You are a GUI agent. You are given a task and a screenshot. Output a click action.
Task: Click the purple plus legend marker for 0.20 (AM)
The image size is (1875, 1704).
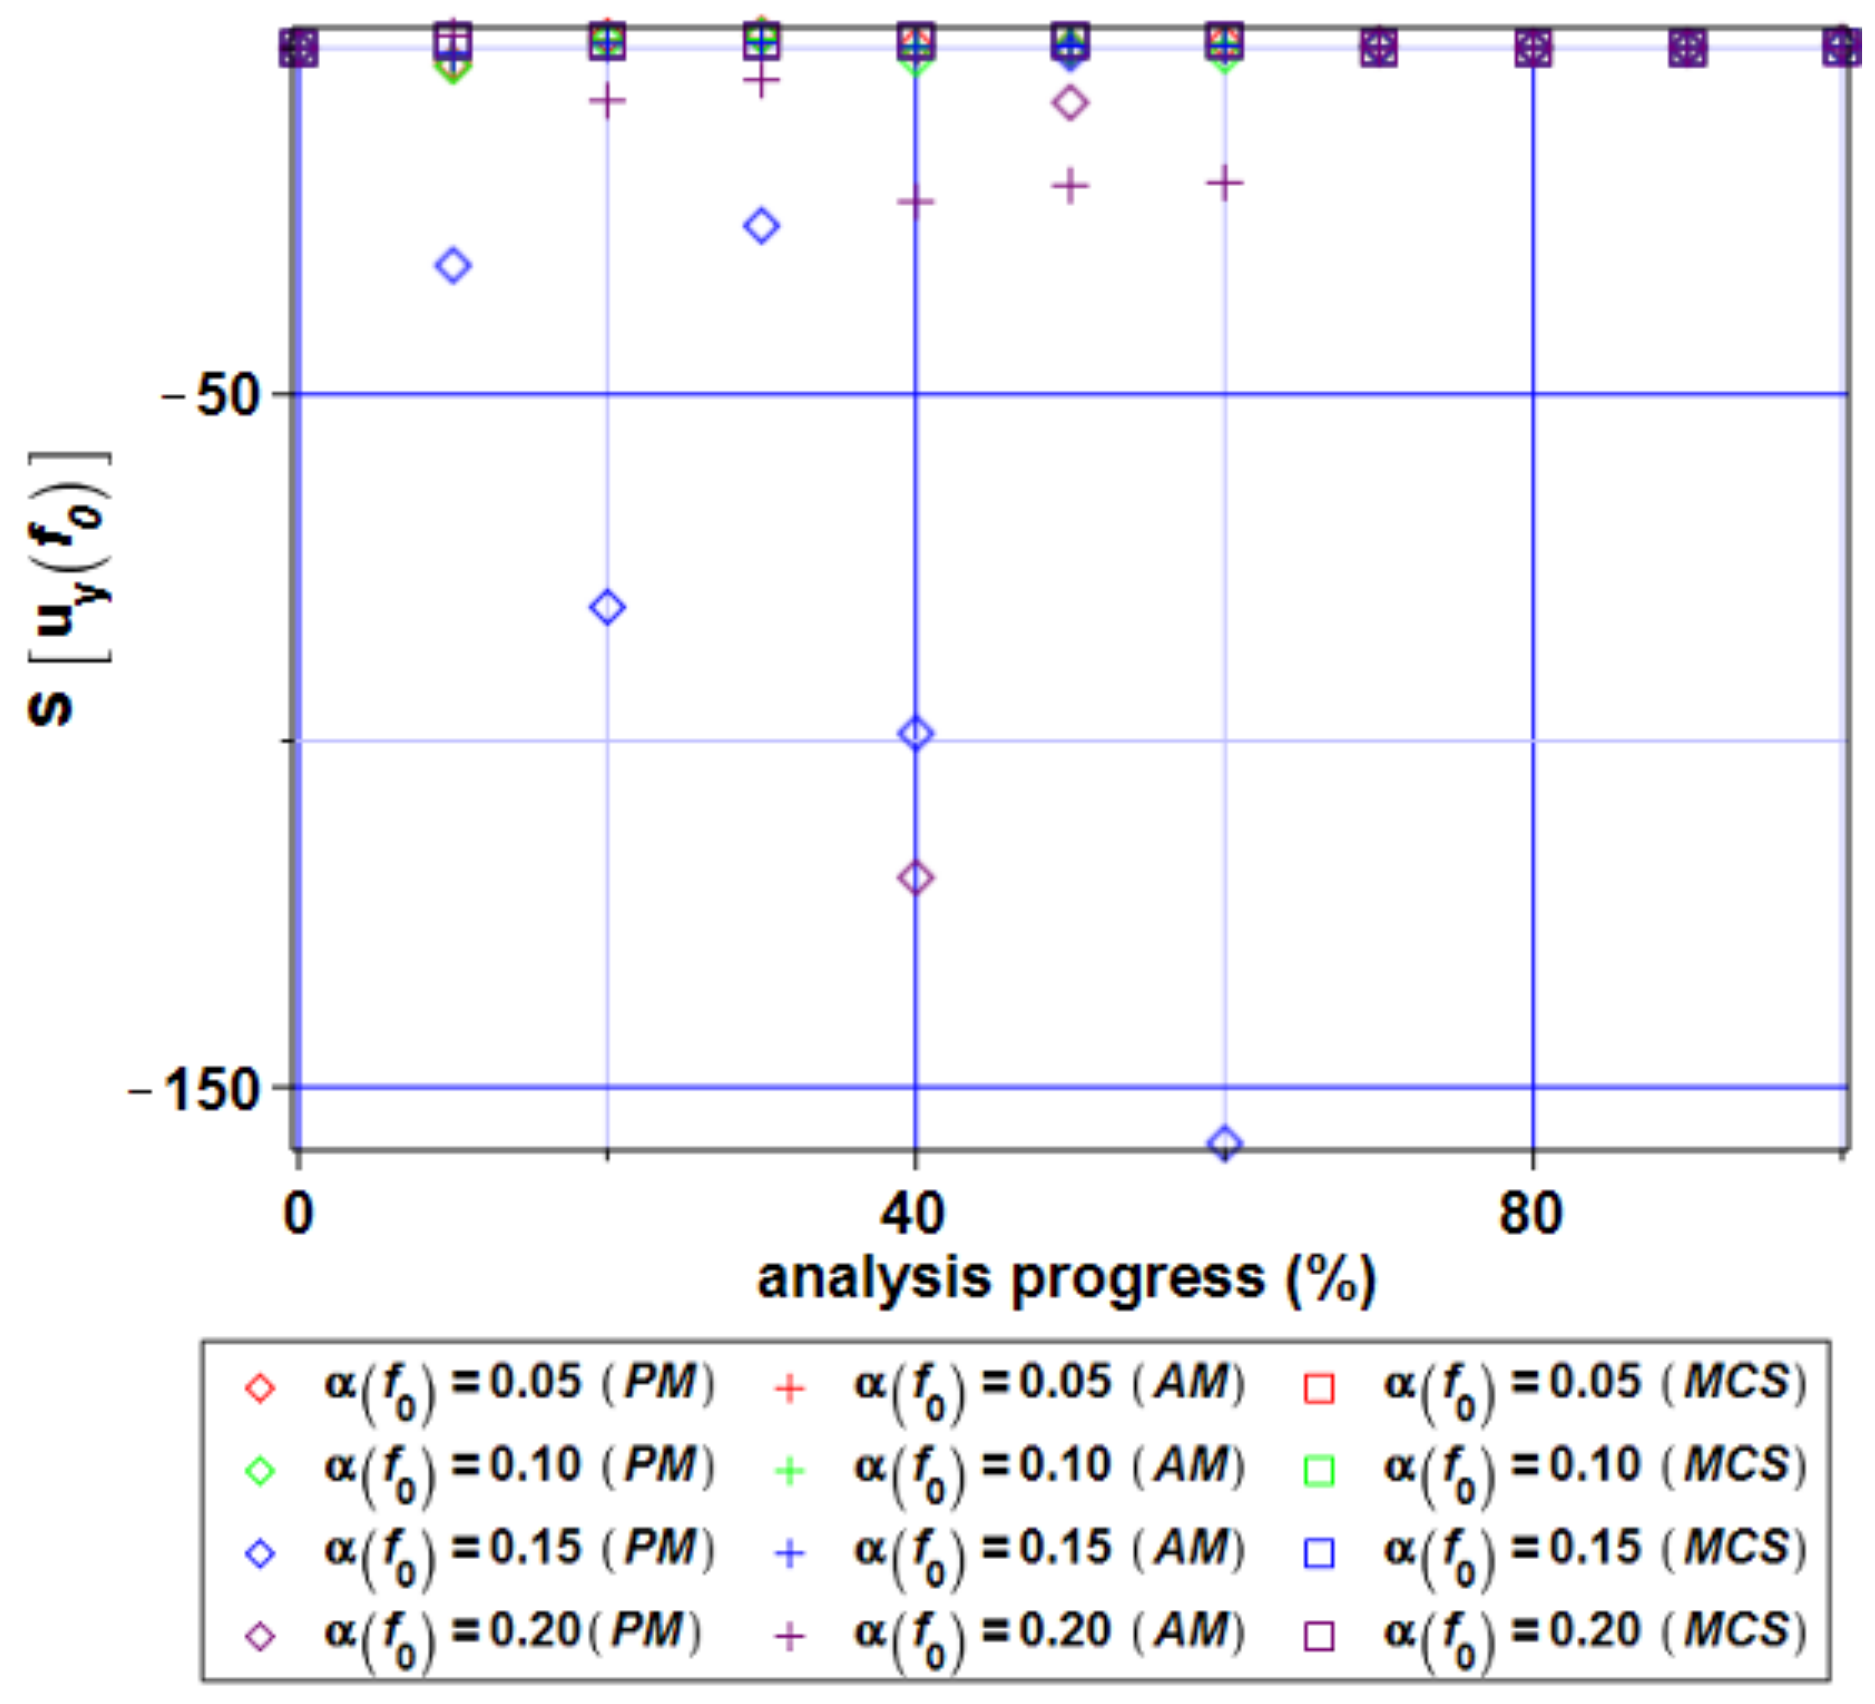coord(790,1637)
